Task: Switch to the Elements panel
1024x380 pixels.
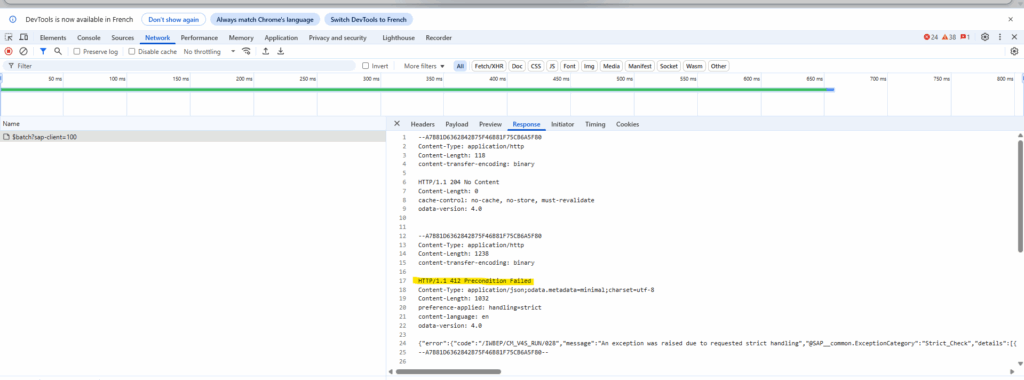Action: pyautogui.click(x=53, y=38)
